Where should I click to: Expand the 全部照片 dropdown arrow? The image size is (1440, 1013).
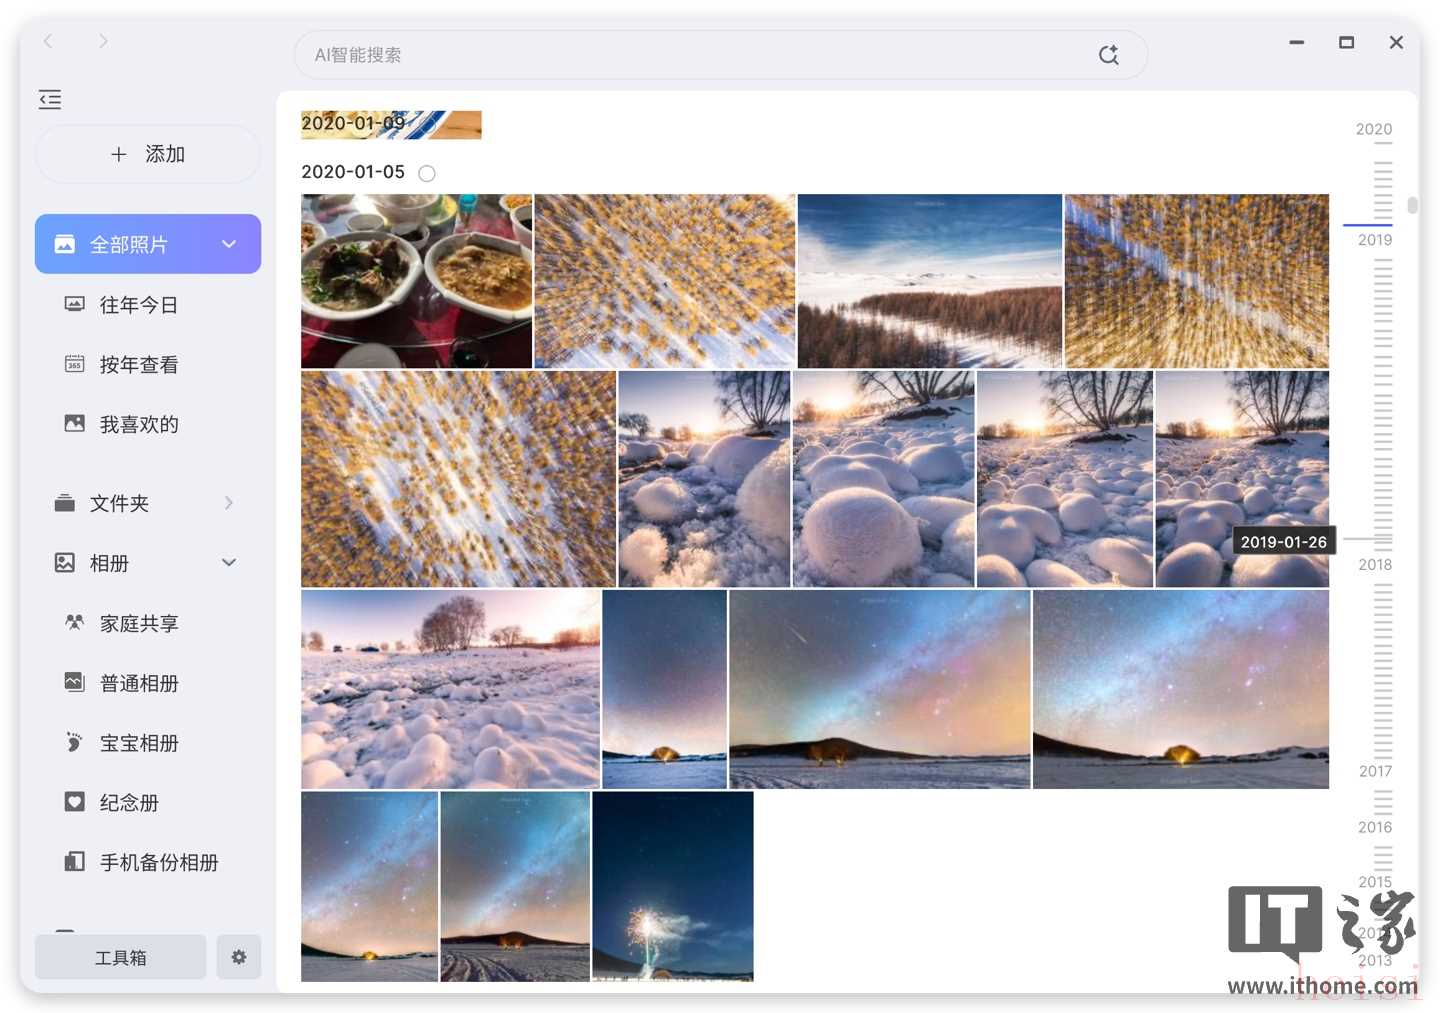(229, 244)
